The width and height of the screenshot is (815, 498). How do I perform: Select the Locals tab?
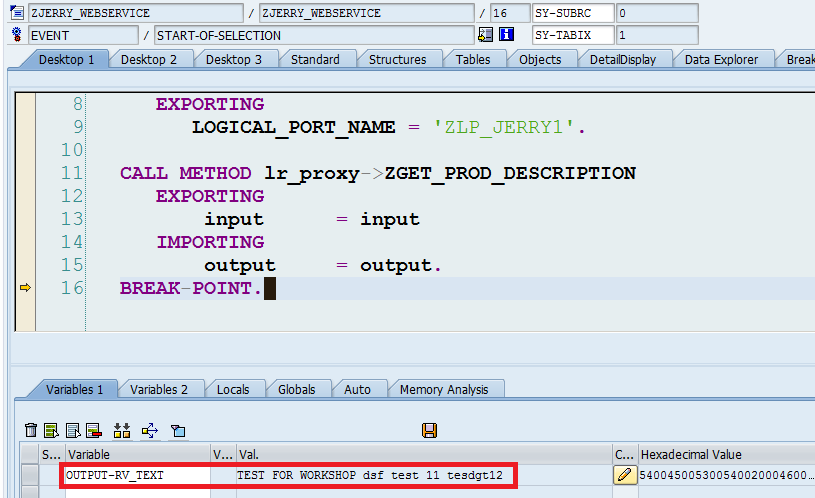tap(233, 389)
